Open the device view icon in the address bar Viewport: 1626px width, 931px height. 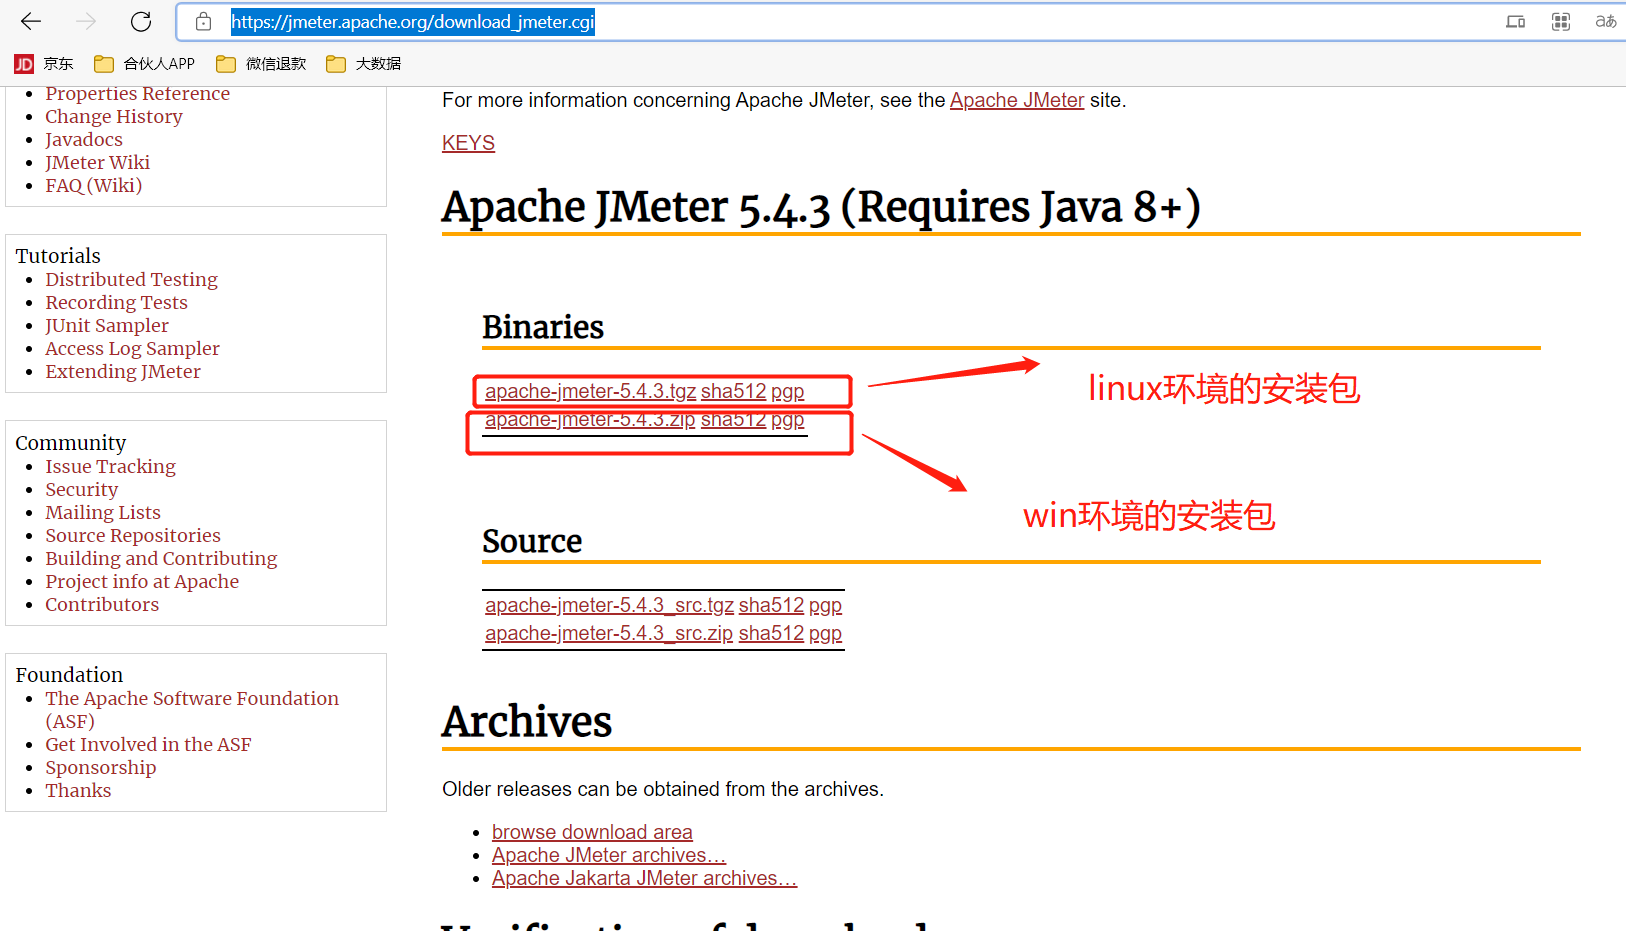point(1516,22)
